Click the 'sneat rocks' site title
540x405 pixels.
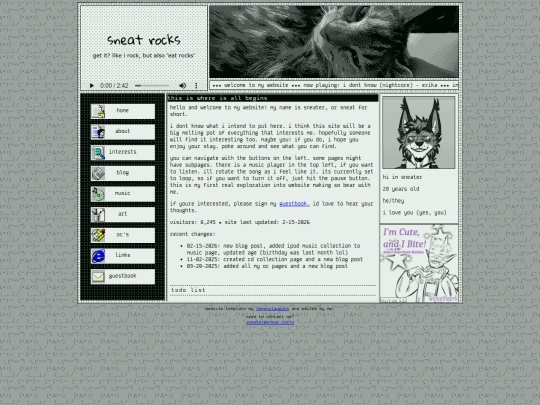tap(144, 40)
